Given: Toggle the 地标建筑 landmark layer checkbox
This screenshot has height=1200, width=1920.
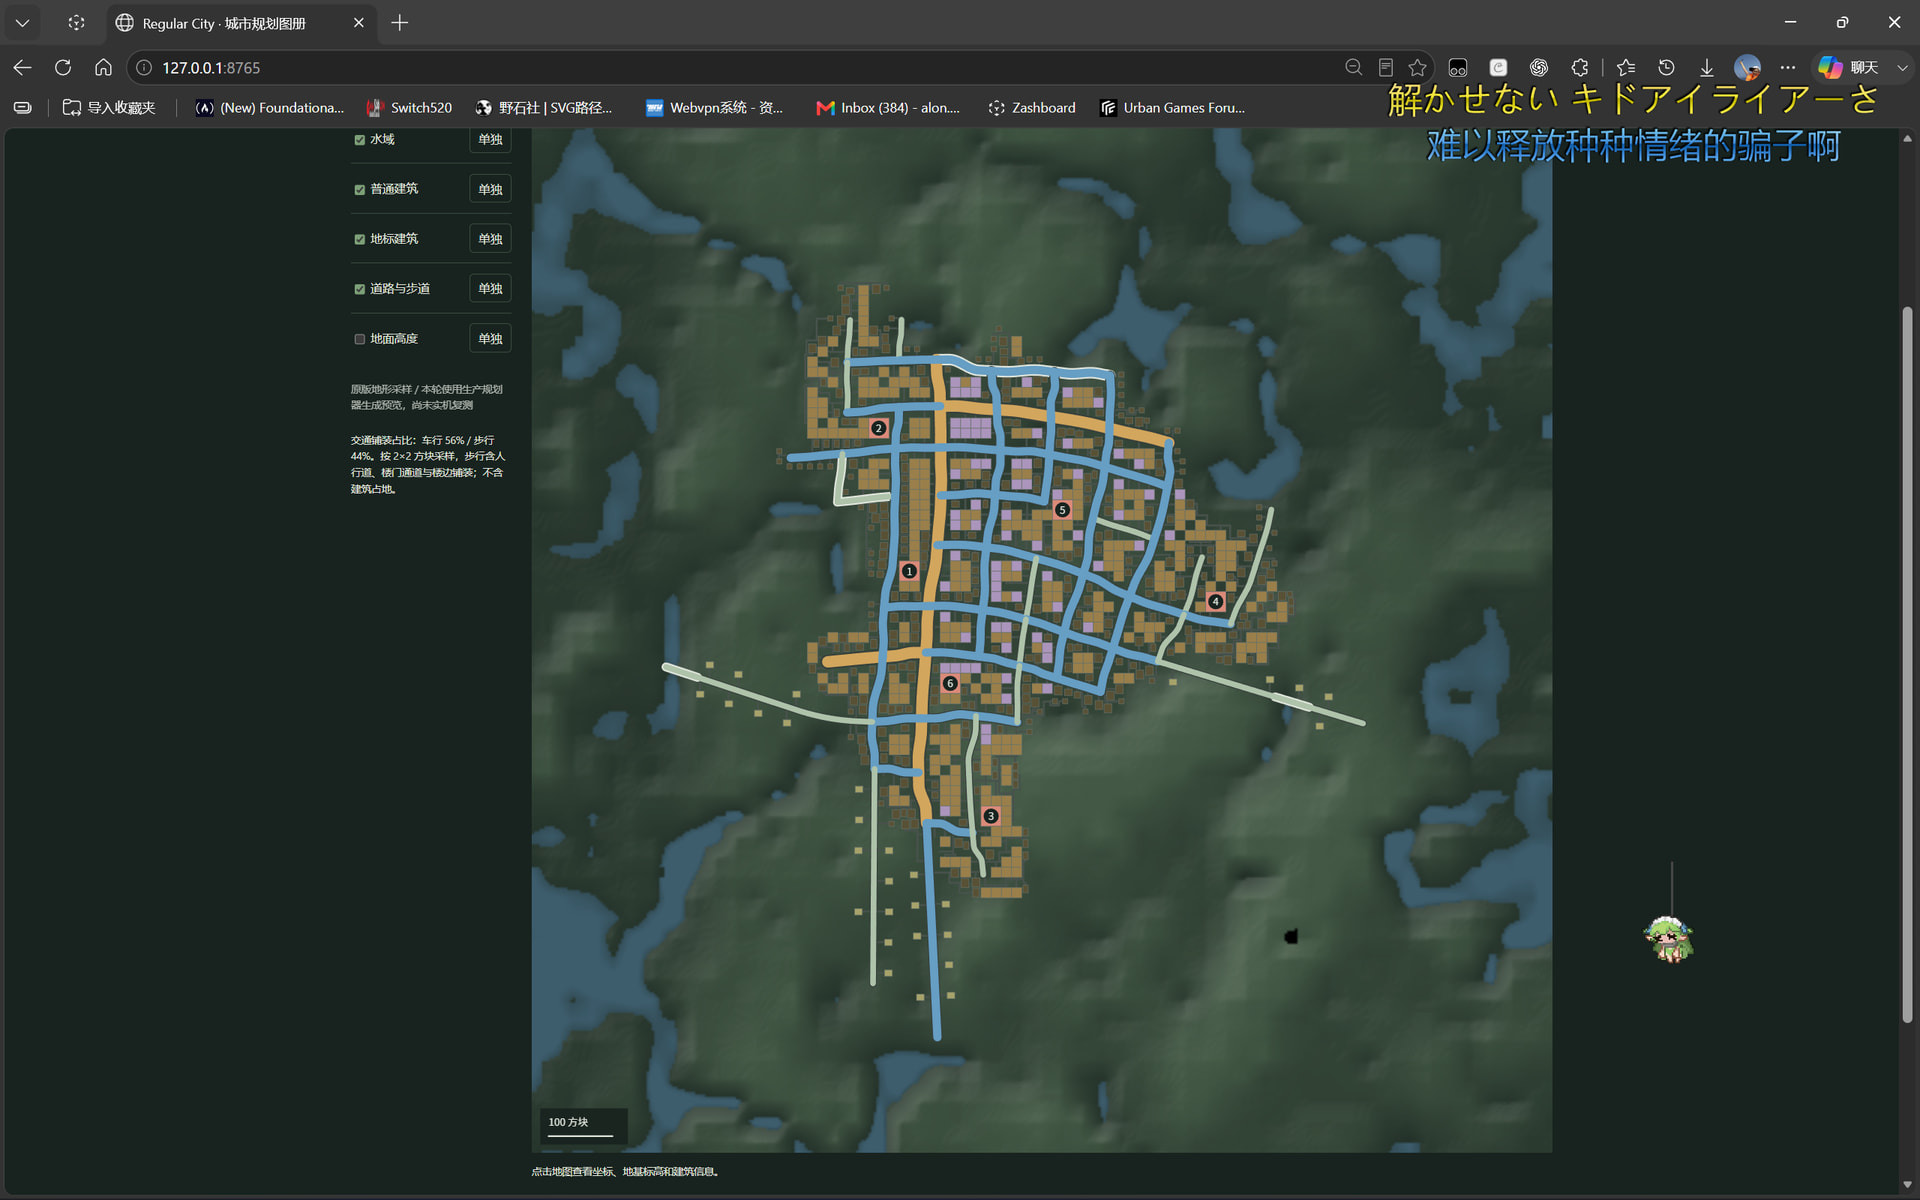Looking at the screenshot, I should point(360,239).
